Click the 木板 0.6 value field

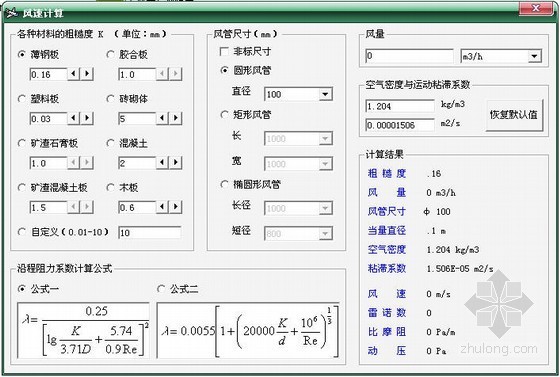137,207
